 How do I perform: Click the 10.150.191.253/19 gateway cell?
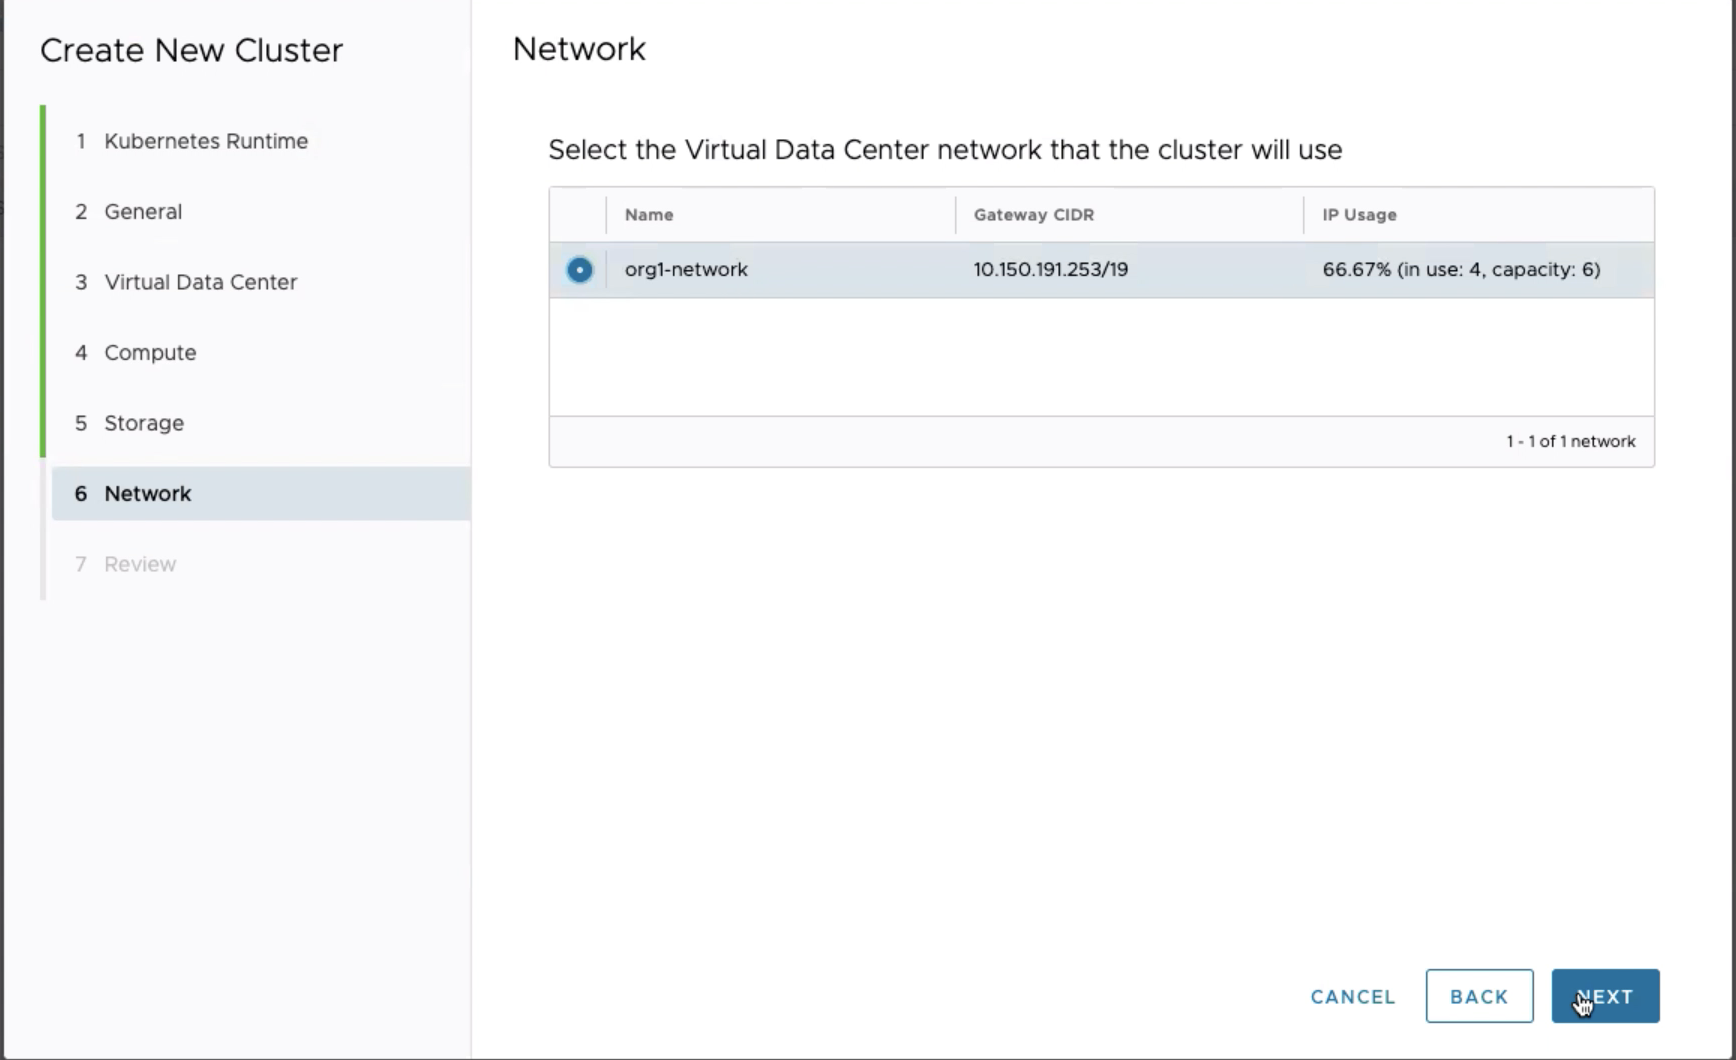pos(1050,270)
